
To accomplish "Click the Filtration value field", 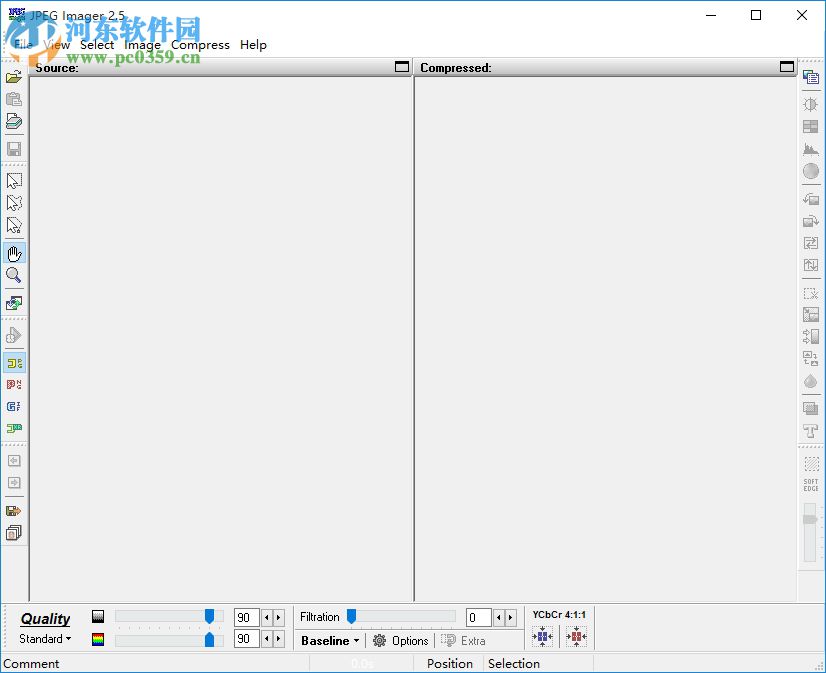I will coord(478,617).
